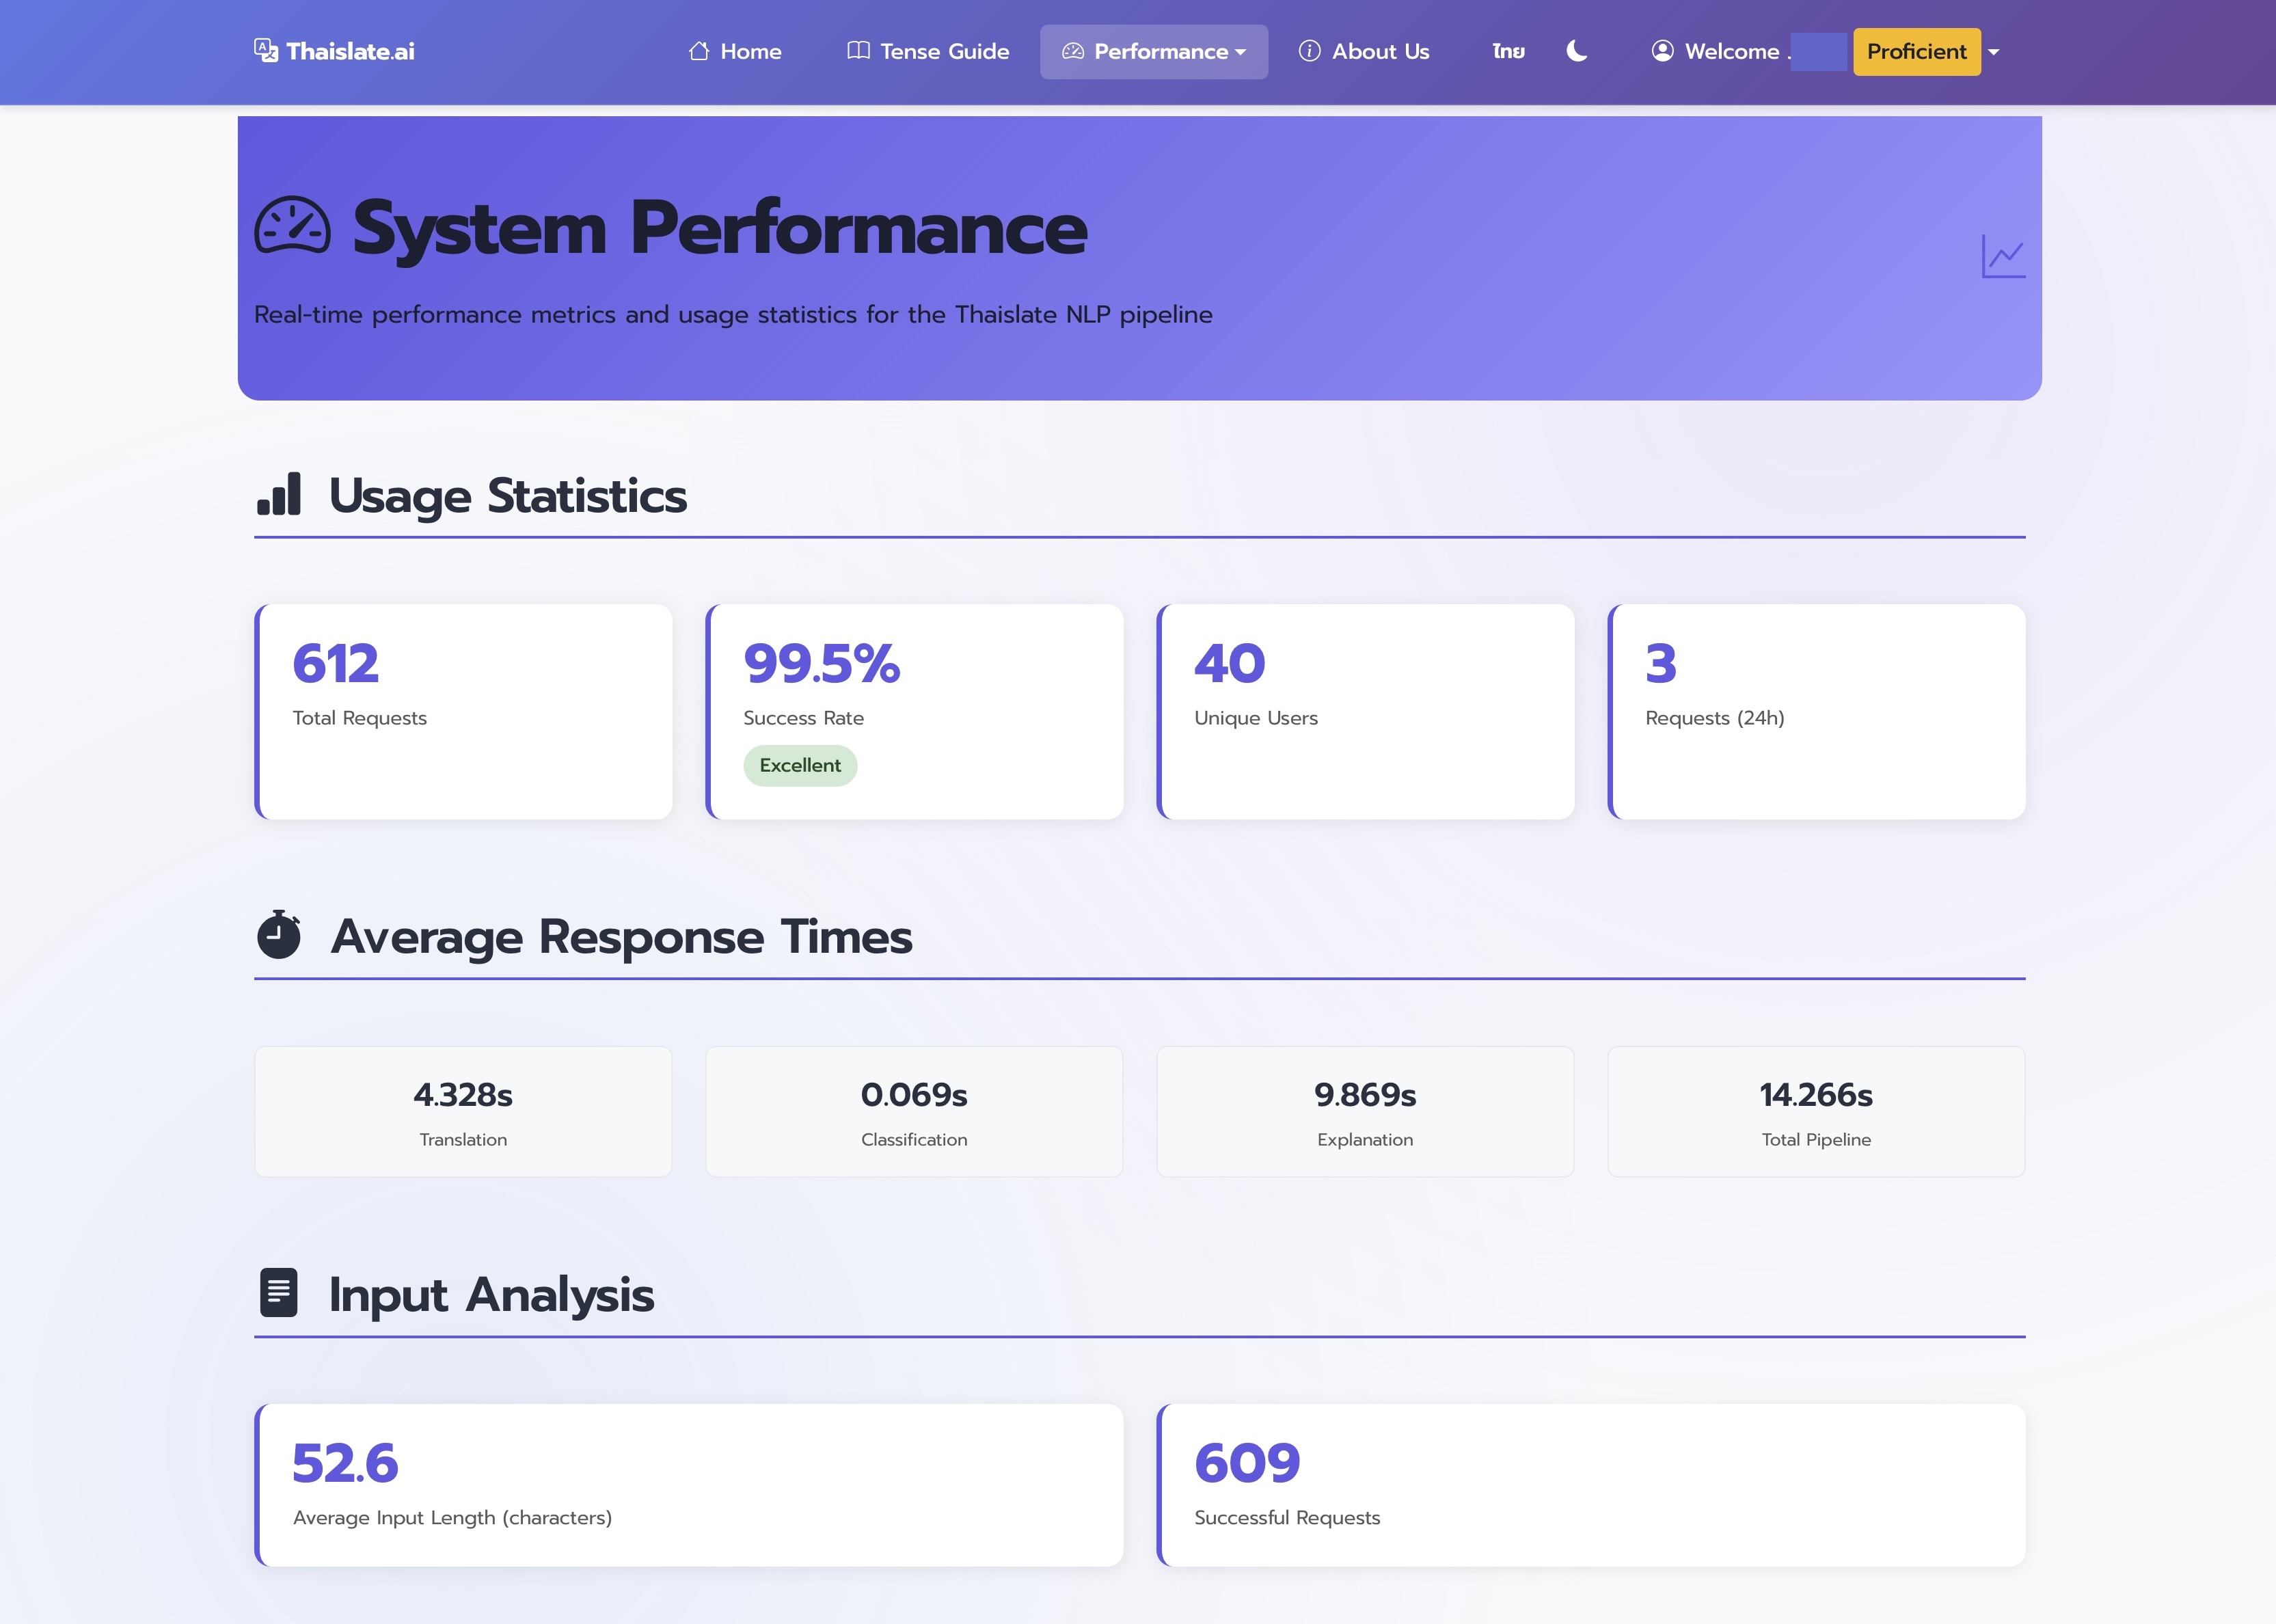The width and height of the screenshot is (2276, 1624).
Task: Expand the user account dropdown arrow
Action: click(x=1994, y=51)
